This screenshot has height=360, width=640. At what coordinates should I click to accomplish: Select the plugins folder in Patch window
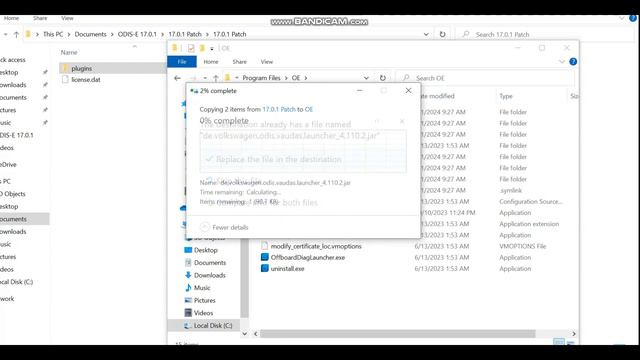click(81, 68)
